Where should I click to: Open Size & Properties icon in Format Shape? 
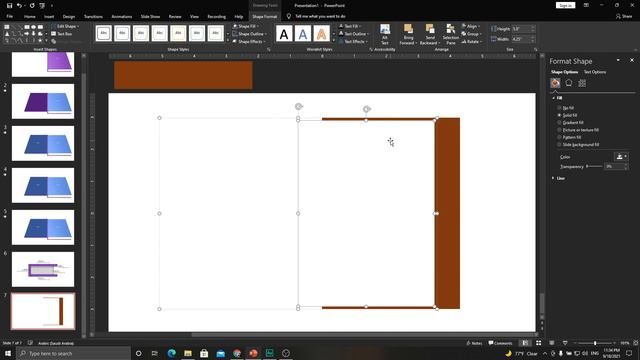582,83
